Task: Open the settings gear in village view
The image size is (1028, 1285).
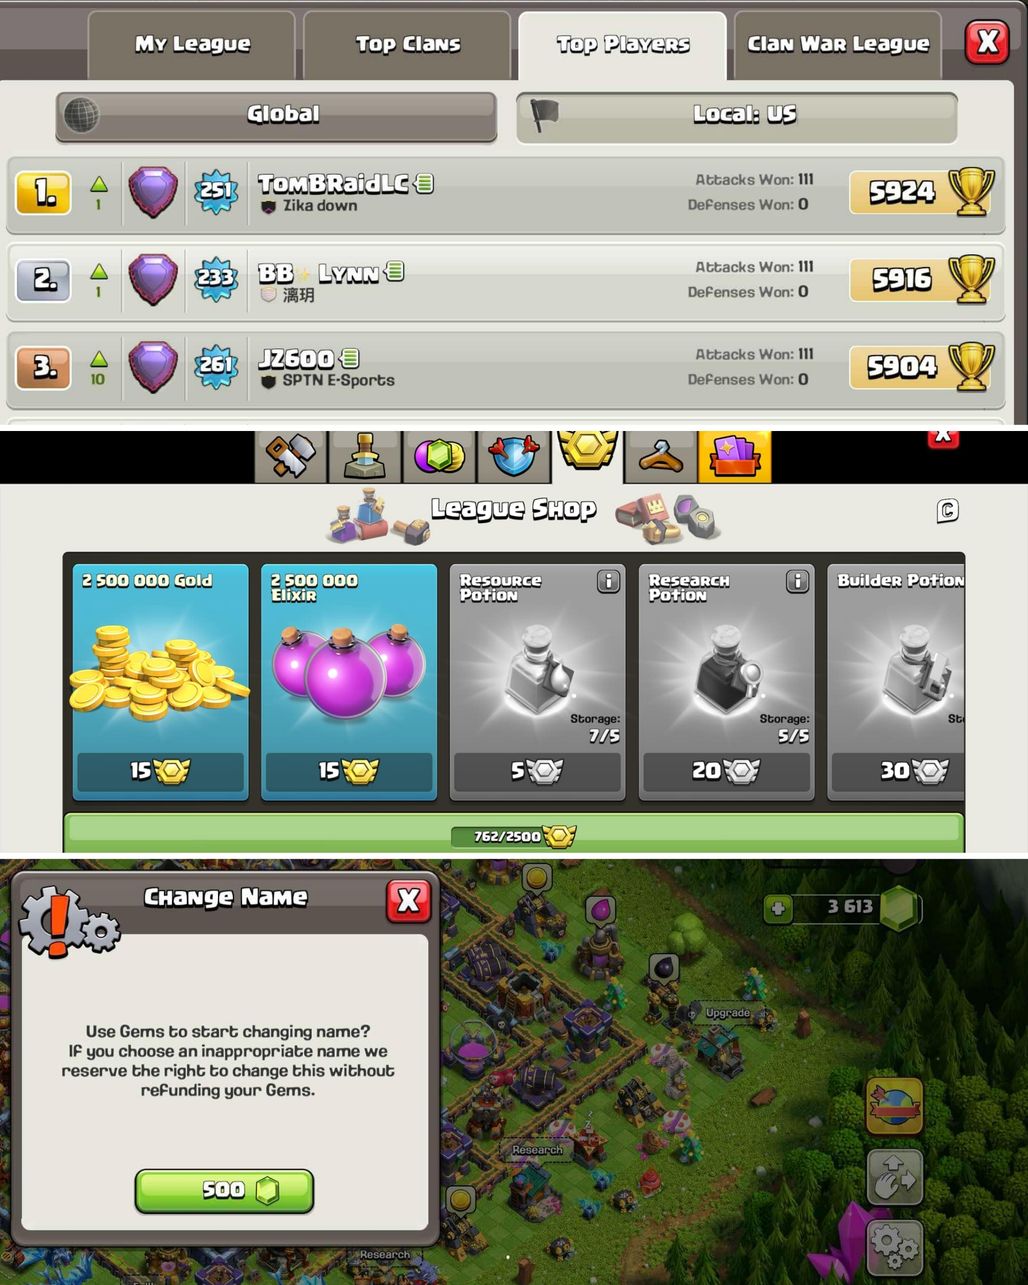Action: [x=894, y=1246]
